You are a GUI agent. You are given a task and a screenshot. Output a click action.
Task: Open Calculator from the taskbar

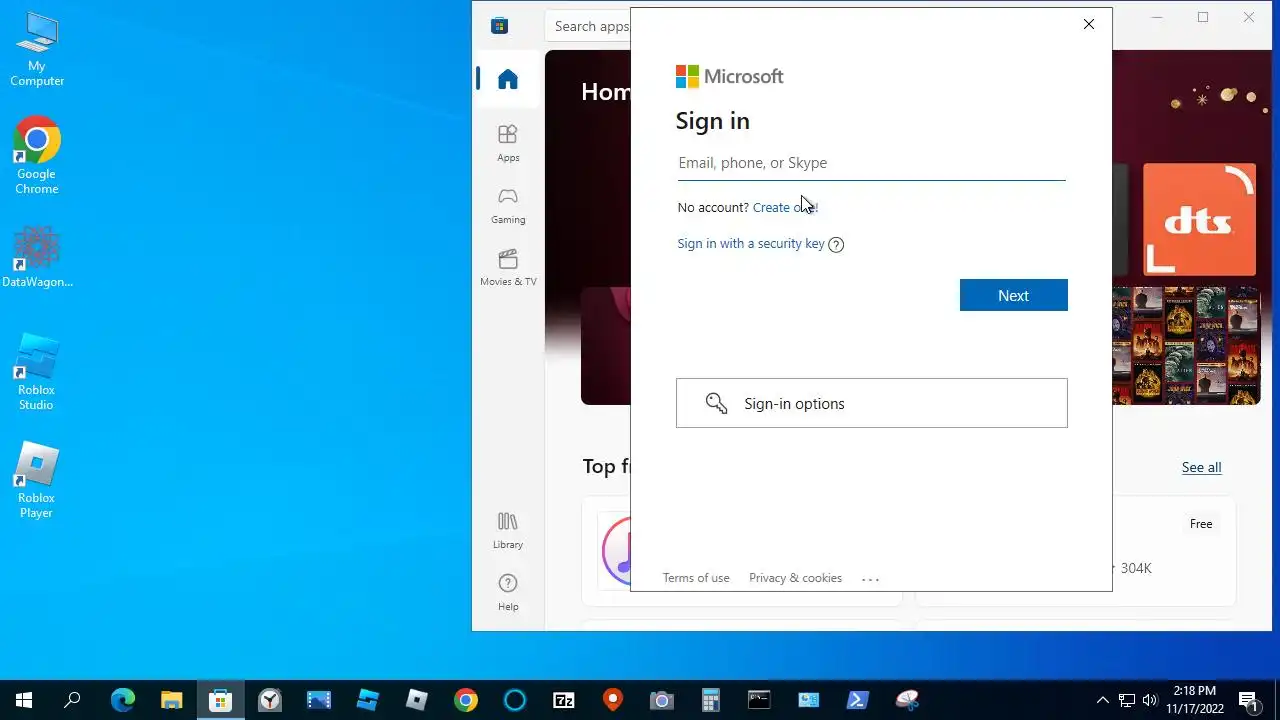pos(711,700)
